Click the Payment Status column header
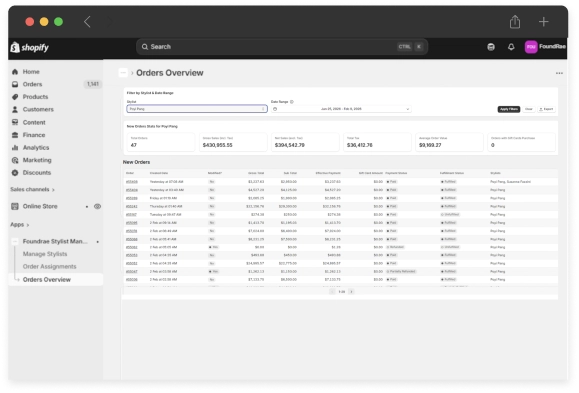 [x=396, y=173]
